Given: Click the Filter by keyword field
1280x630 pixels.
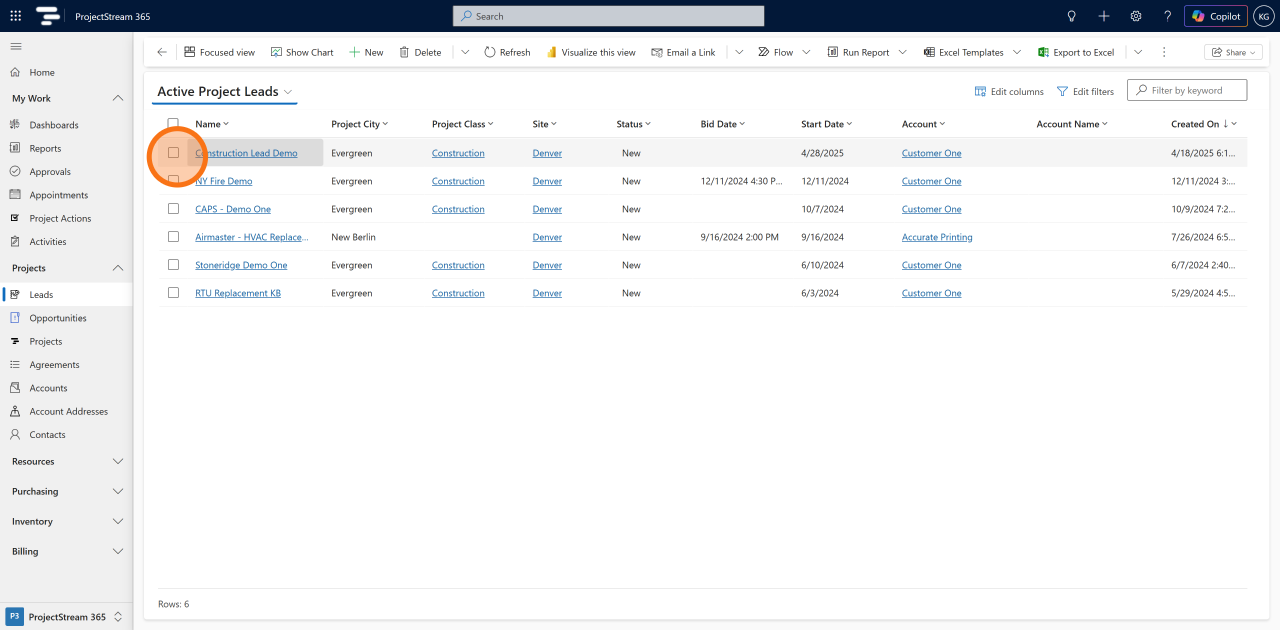Looking at the screenshot, I should click(1187, 90).
